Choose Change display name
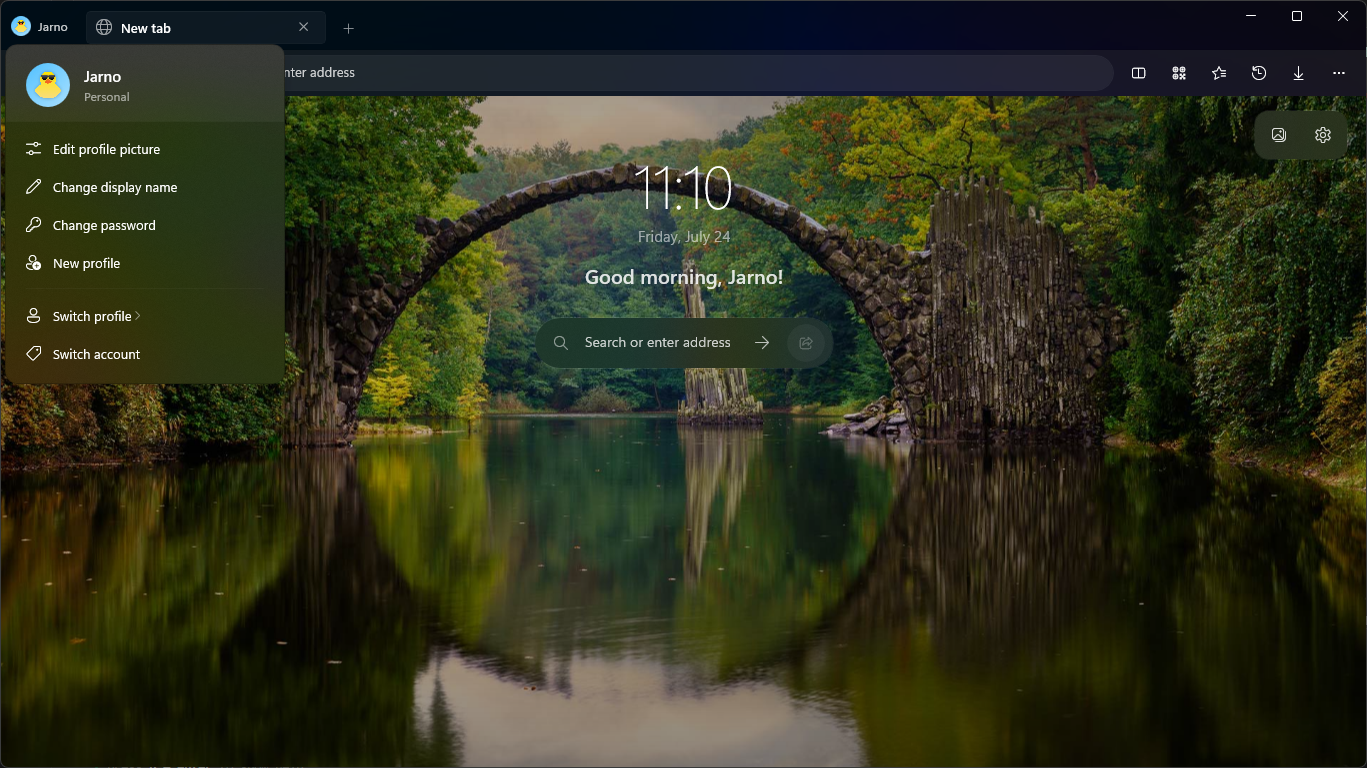 145,187
